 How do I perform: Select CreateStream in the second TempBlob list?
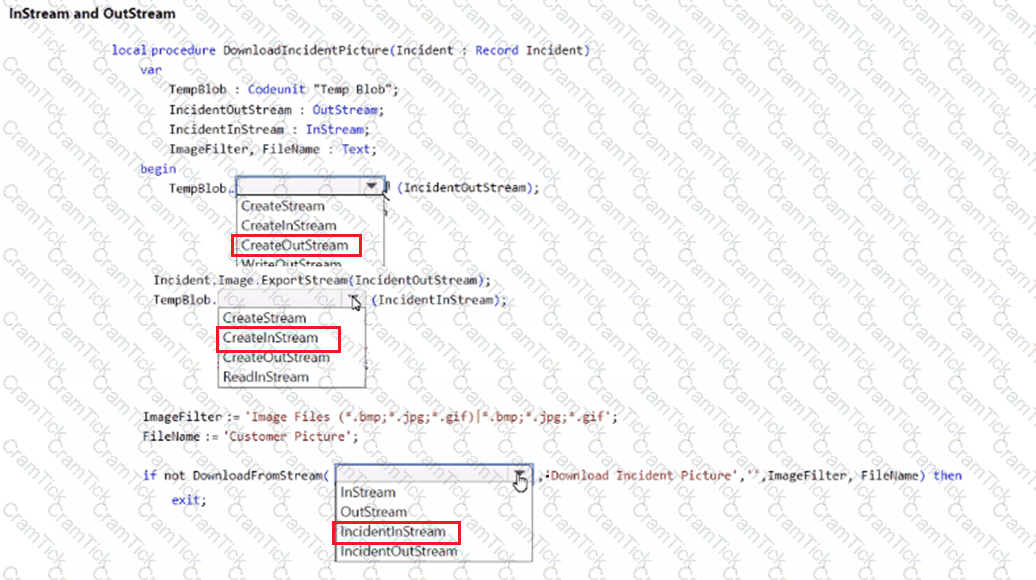(264, 318)
